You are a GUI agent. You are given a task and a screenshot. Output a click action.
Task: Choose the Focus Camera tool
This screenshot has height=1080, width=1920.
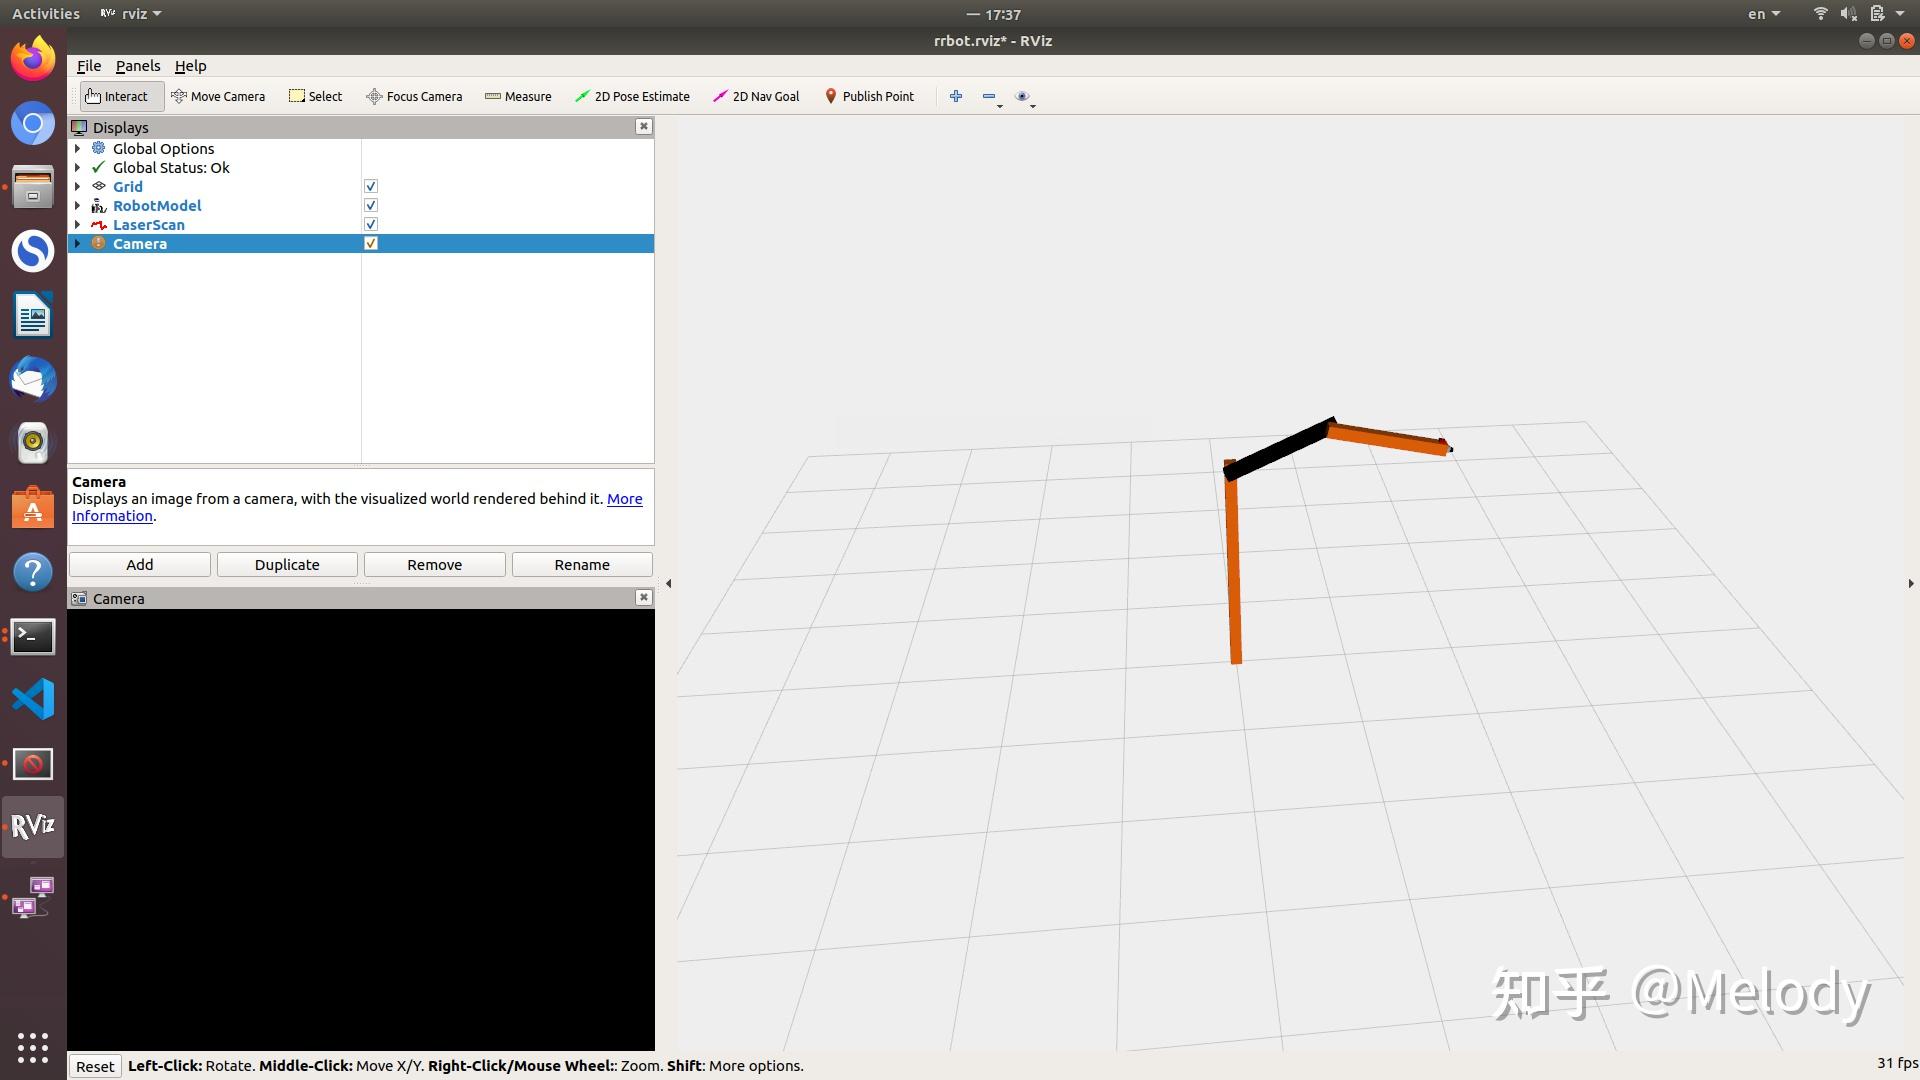414,96
